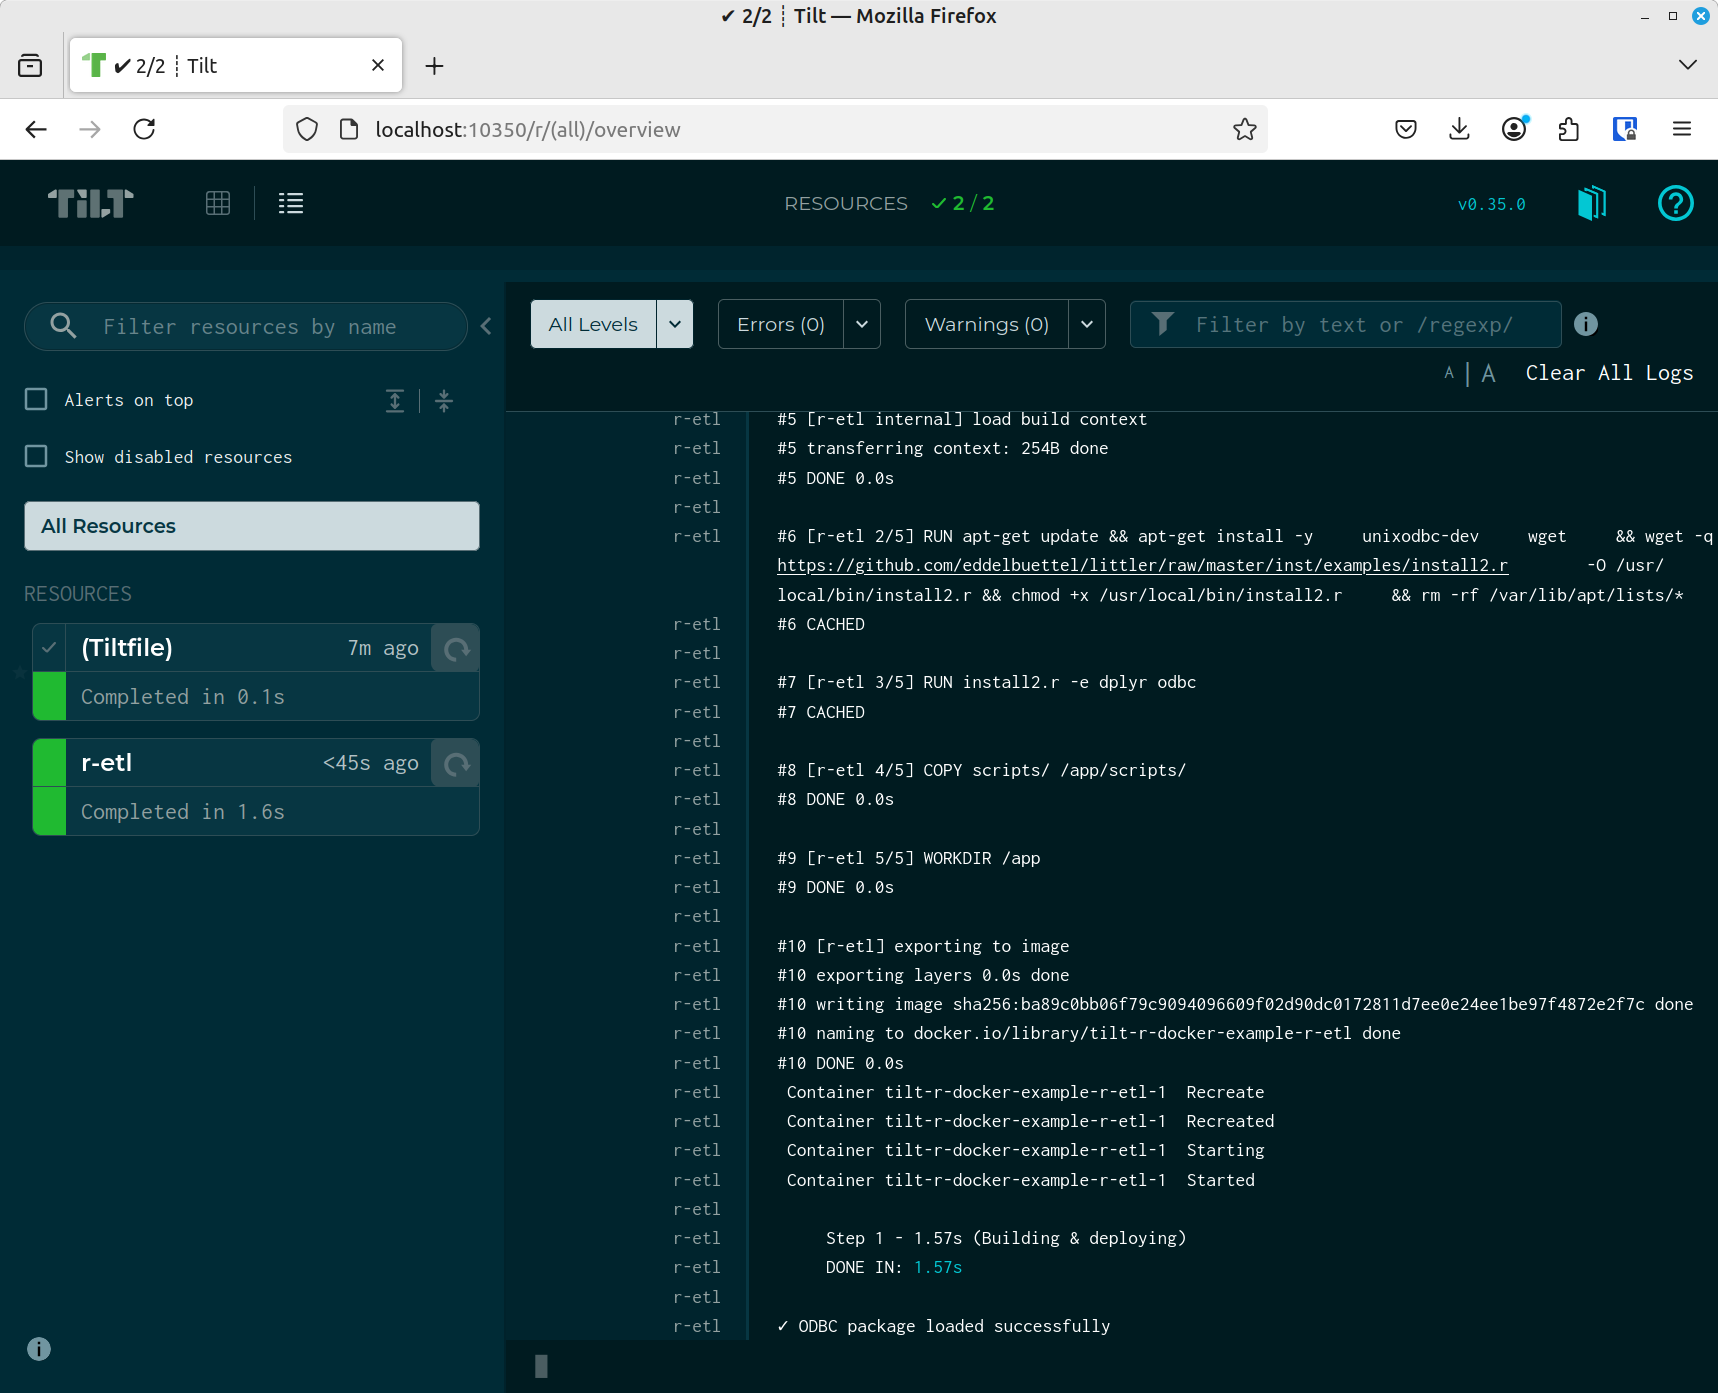This screenshot has height=1393, width=1718.
Task: Collapse the resource sidebar chevron
Action: tap(486, 326)
